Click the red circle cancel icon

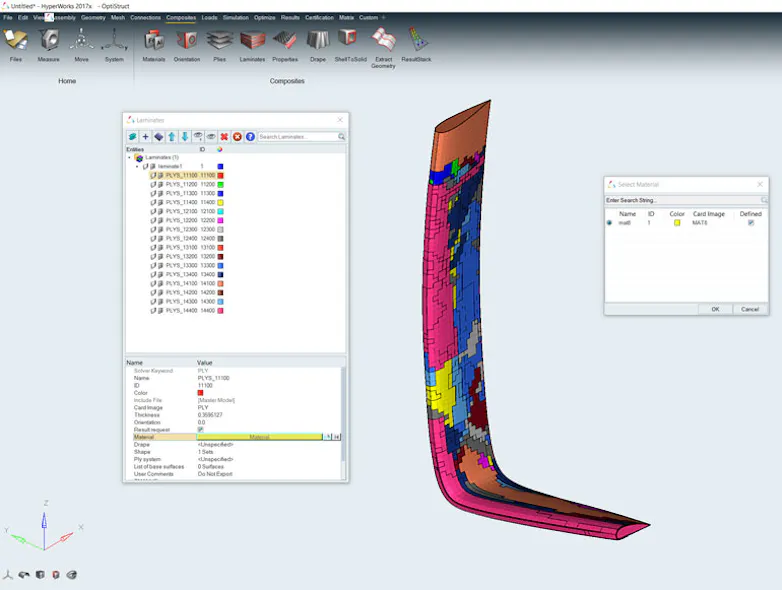point(237,136)
